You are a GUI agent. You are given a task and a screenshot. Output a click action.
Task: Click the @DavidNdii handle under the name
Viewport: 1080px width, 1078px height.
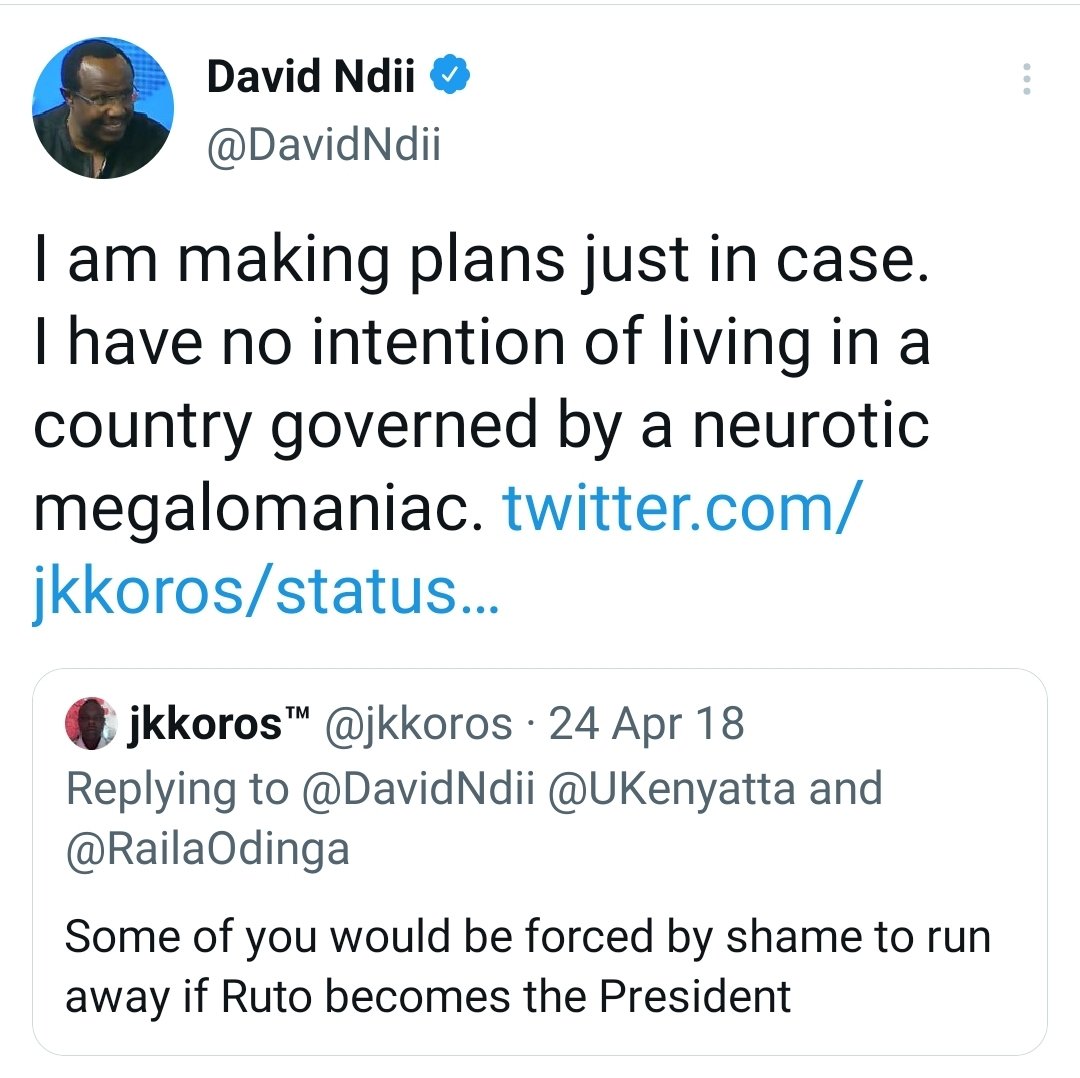click(324, 145)
